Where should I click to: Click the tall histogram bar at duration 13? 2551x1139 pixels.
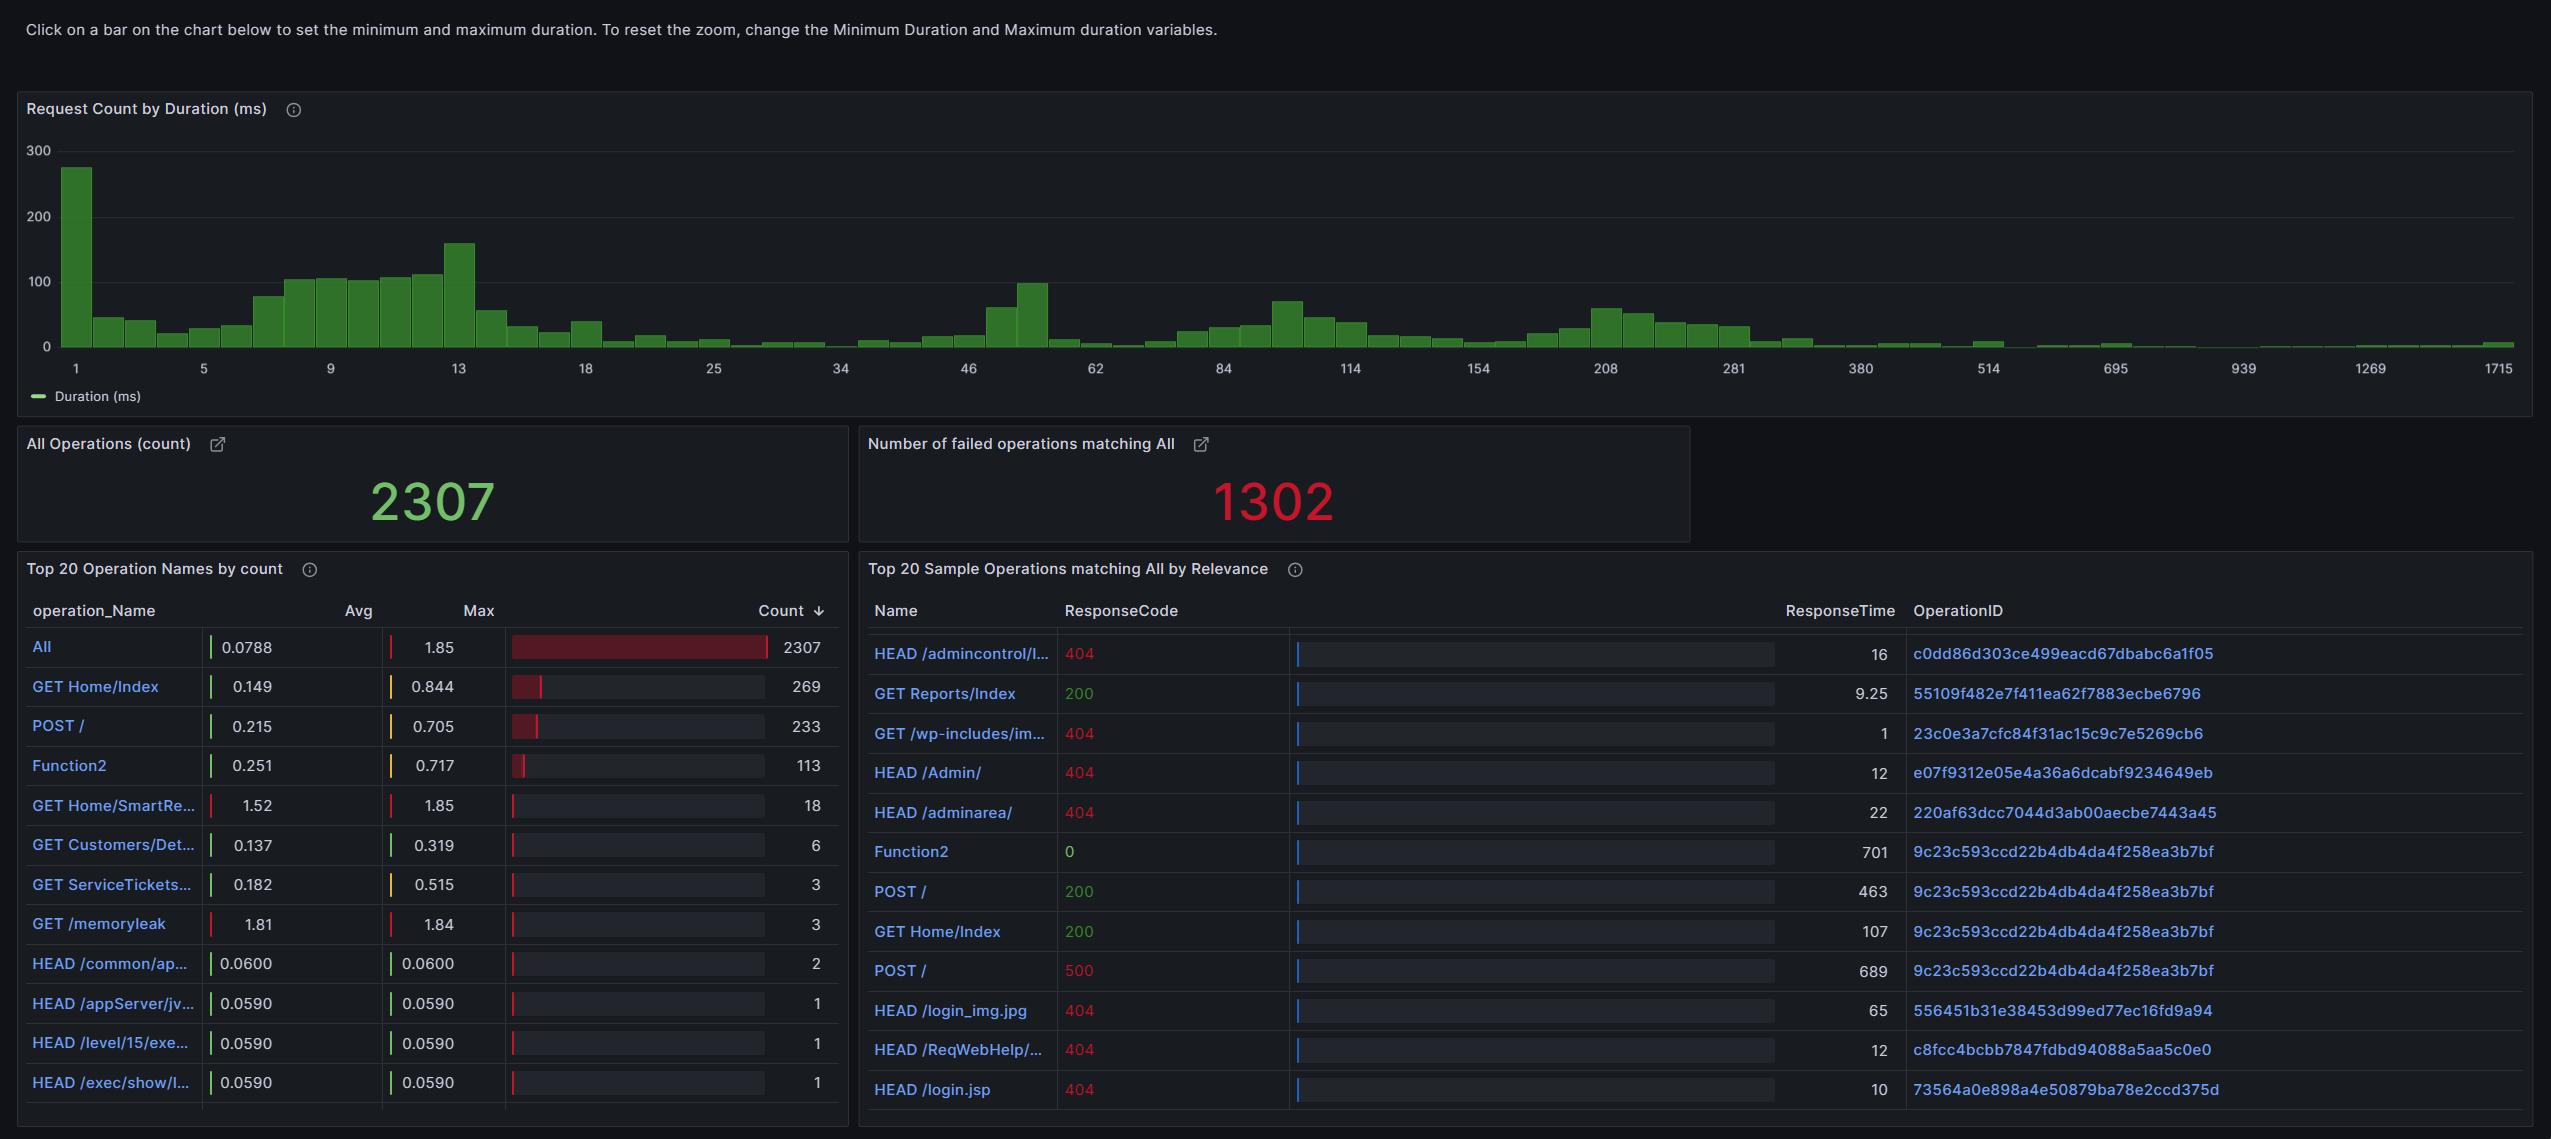click(459, 295)
